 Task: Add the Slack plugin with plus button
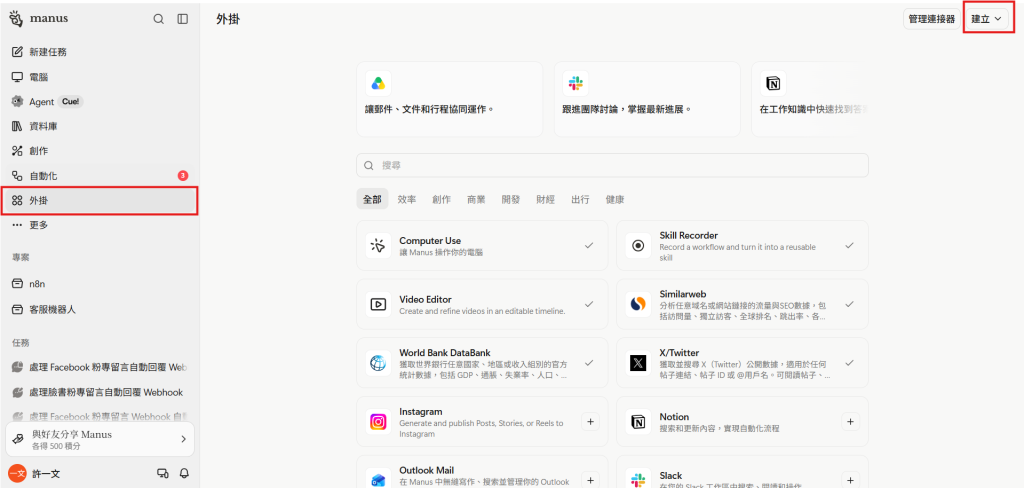click(850, 480)
